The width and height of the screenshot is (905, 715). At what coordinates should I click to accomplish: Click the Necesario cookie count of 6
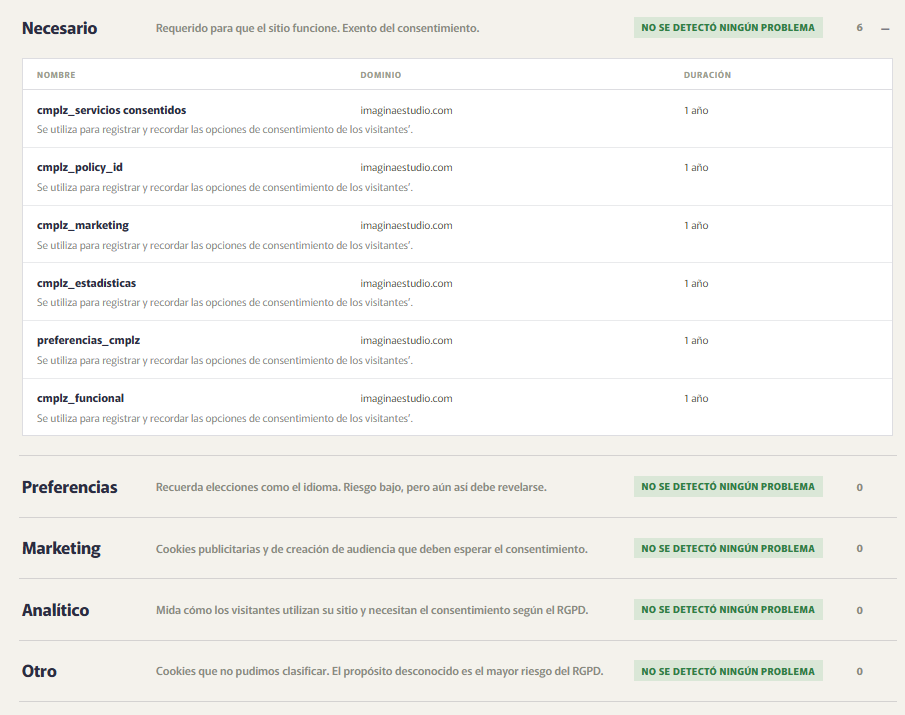click(x=859, y=28)
